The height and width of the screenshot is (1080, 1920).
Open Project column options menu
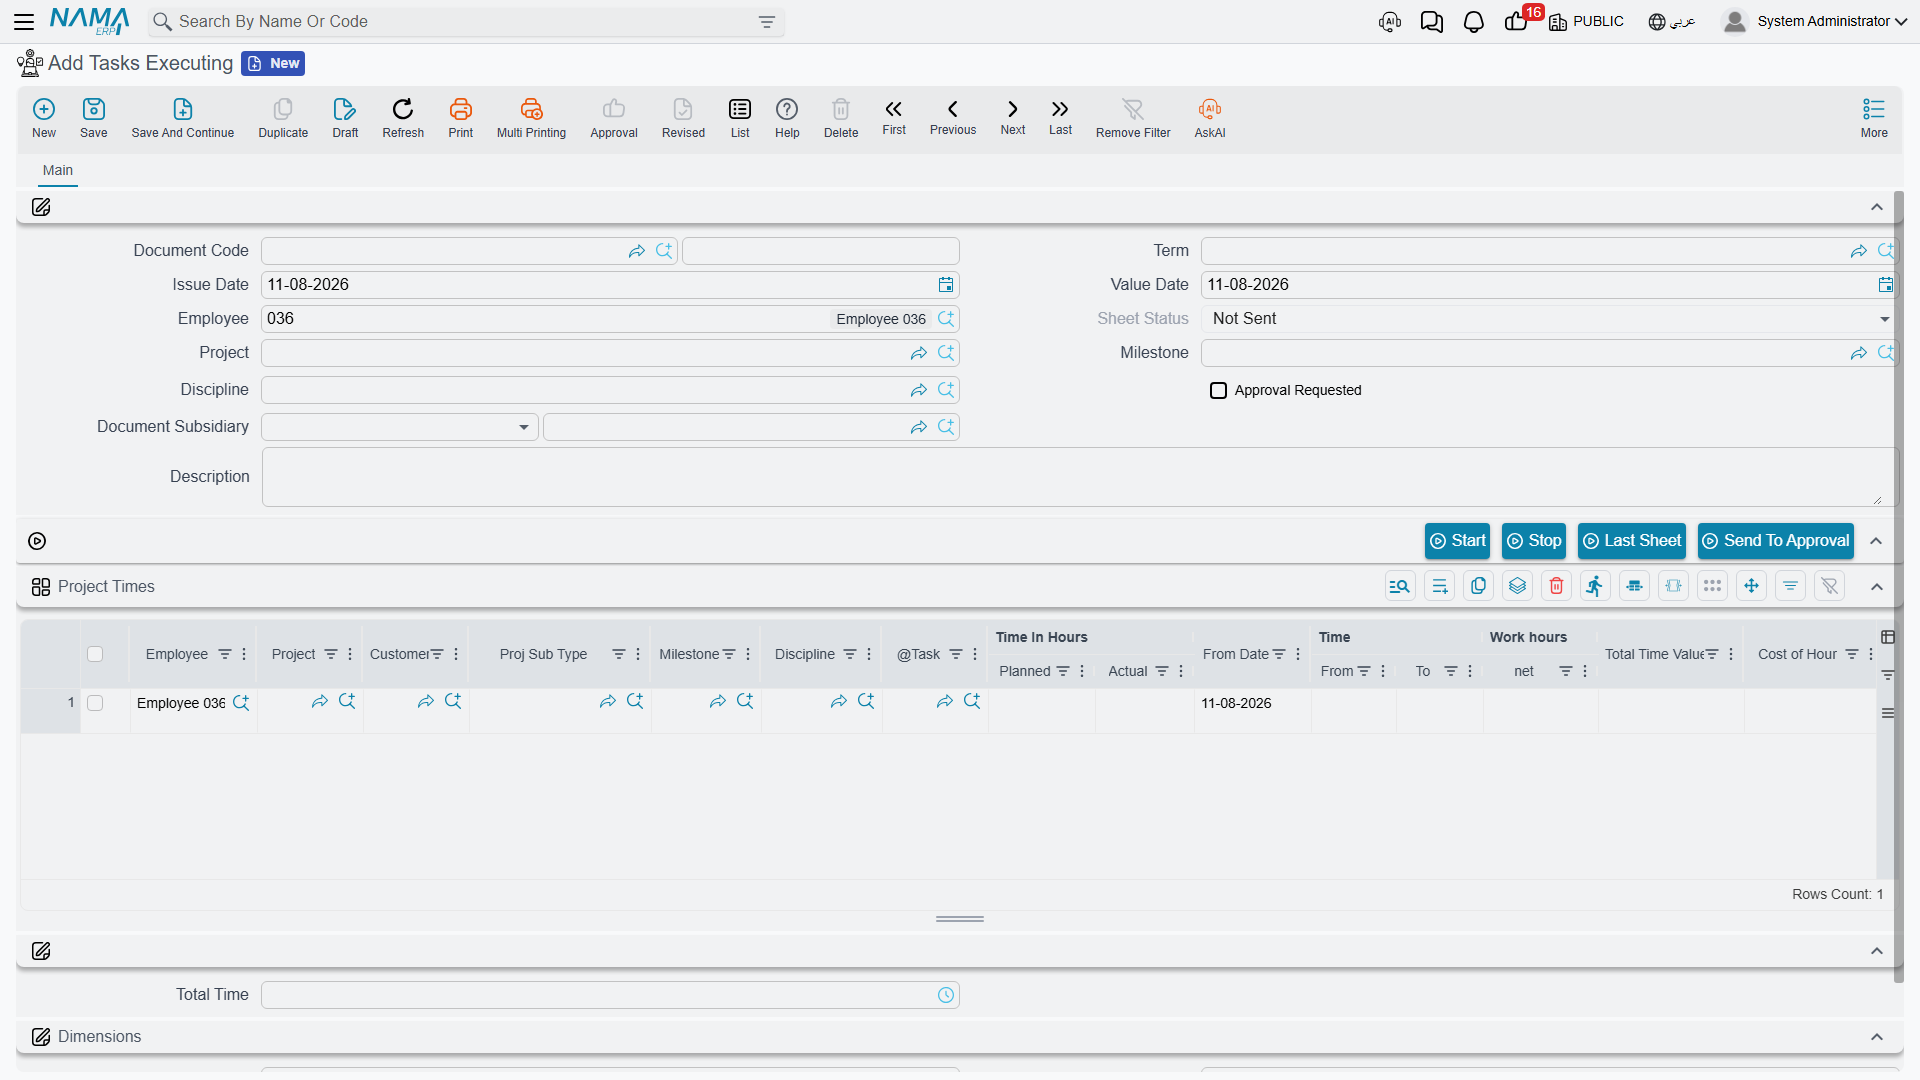pos(350,654)
